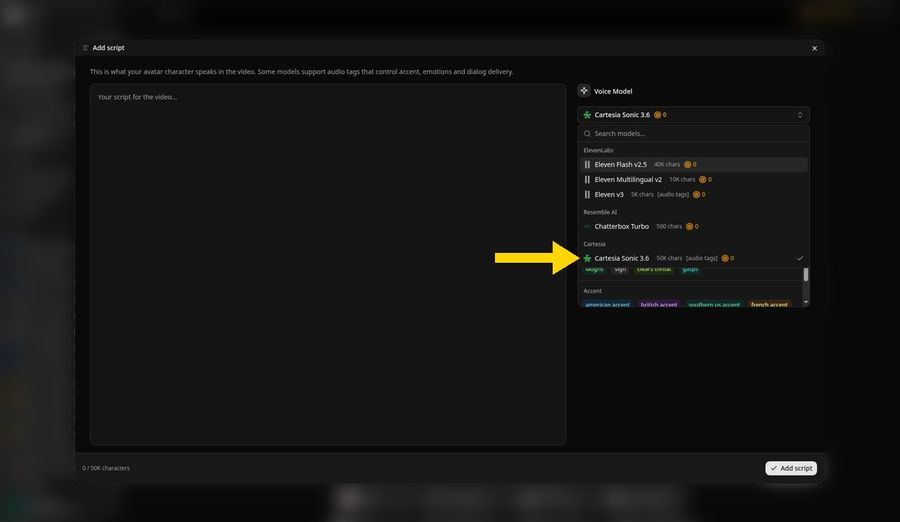Click the Eleven Multilingual v2 logo icon

tap(587, 179)
